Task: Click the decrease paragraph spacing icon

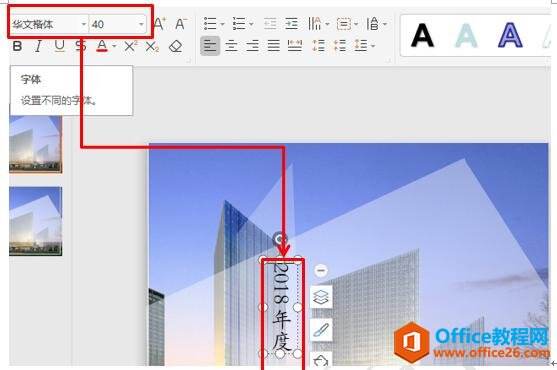Action: pos(340,46)
